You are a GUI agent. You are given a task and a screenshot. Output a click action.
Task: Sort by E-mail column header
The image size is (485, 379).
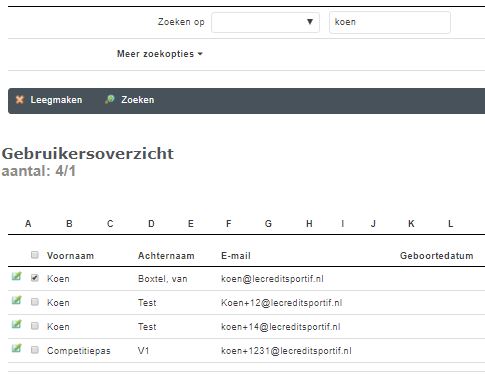point(236,256)
